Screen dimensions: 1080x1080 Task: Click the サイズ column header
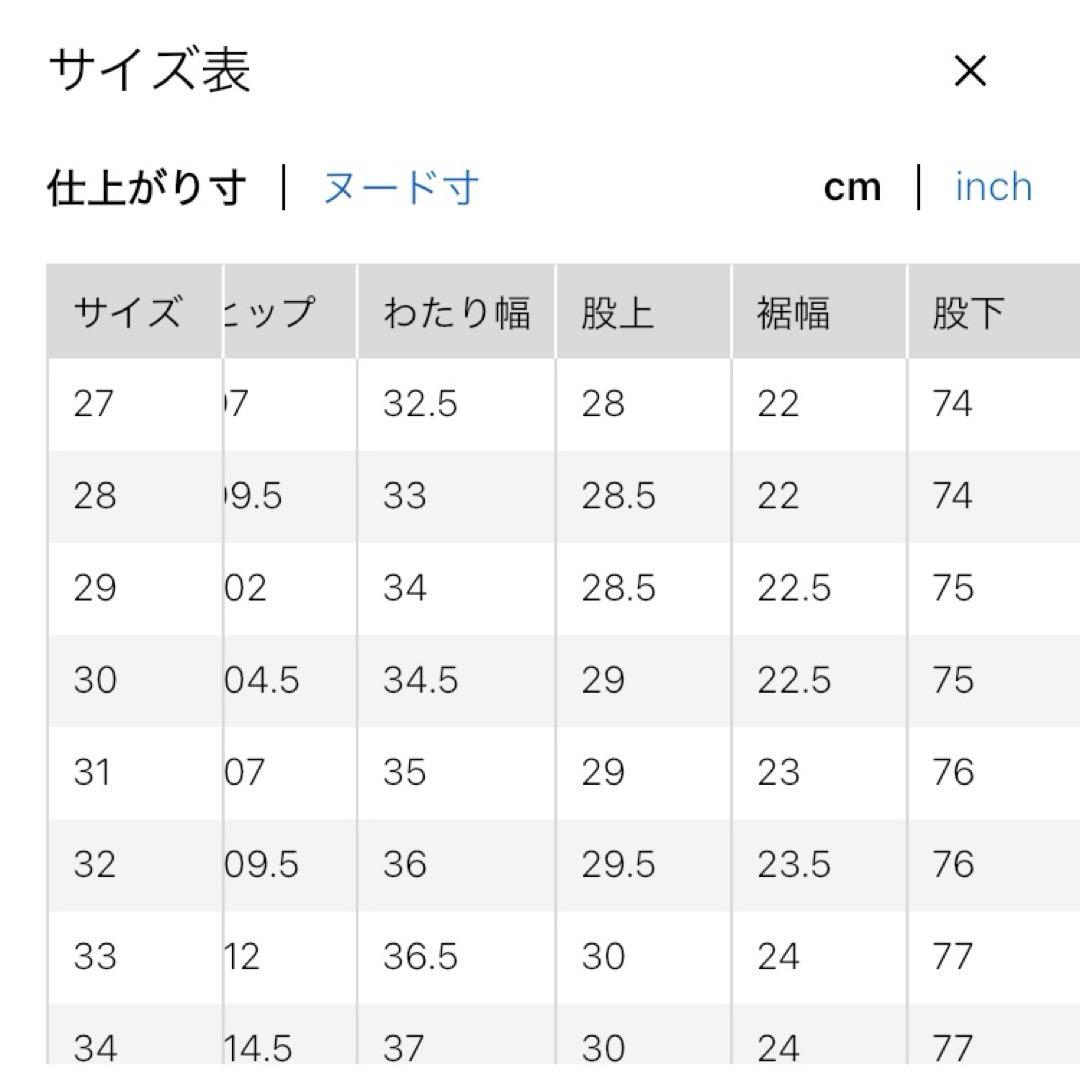128,313
